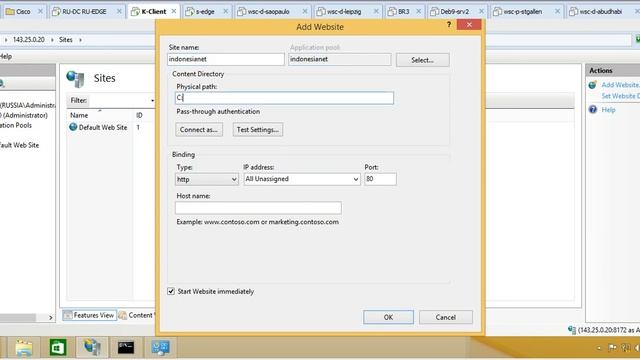Cancel the Add Website dialog
The image size is (640, 360).
[x=445, y=317]
